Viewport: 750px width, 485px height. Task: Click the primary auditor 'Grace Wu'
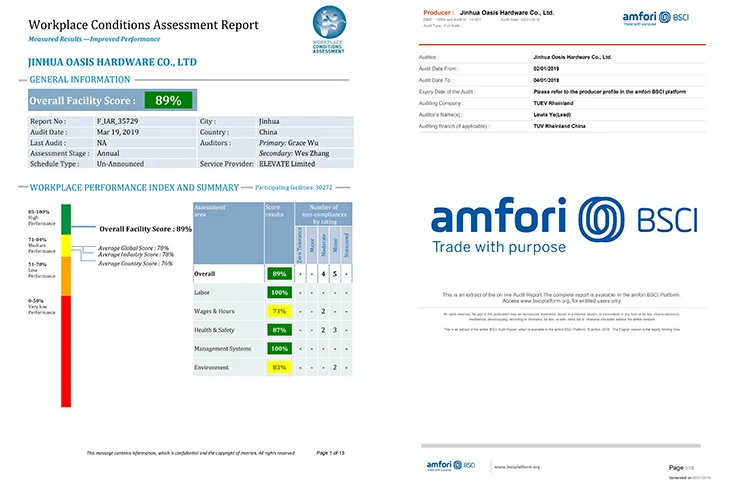303,143
